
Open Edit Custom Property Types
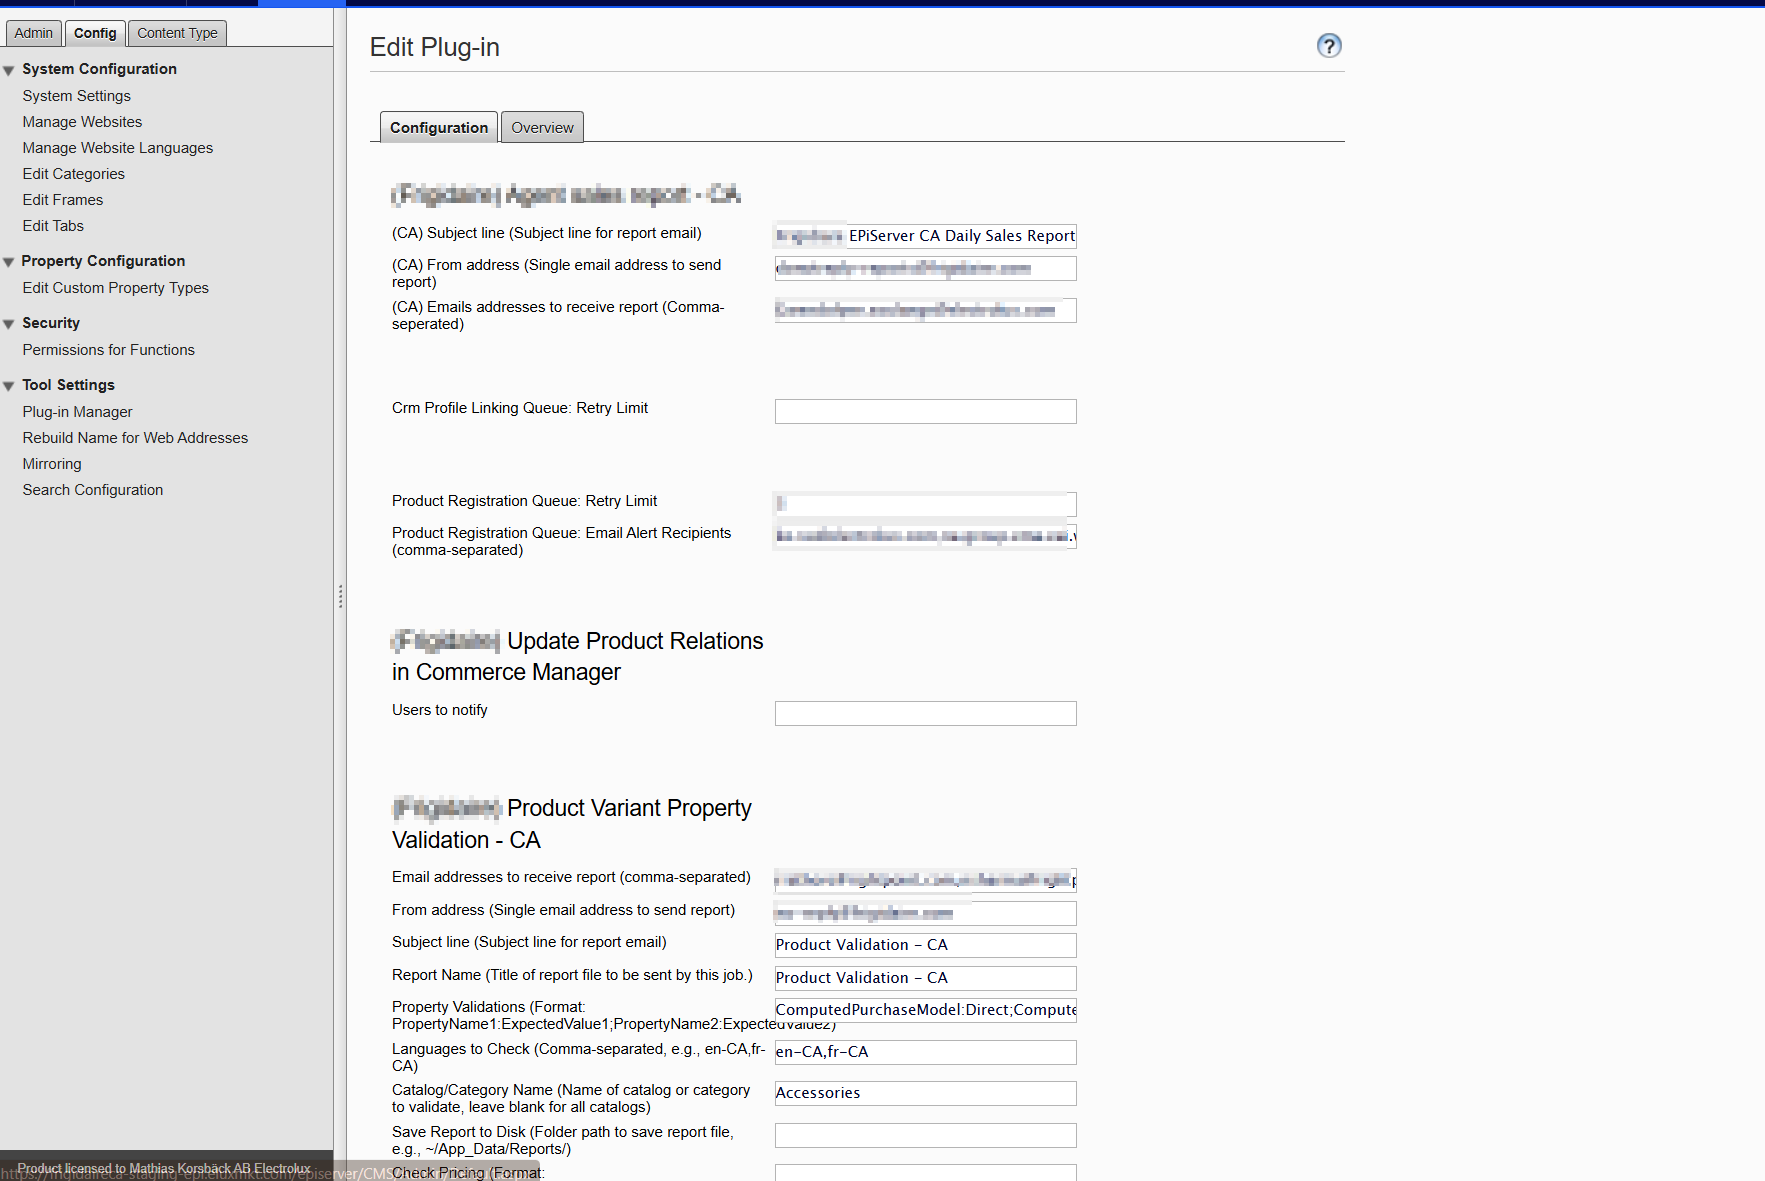tap(115, 288)
